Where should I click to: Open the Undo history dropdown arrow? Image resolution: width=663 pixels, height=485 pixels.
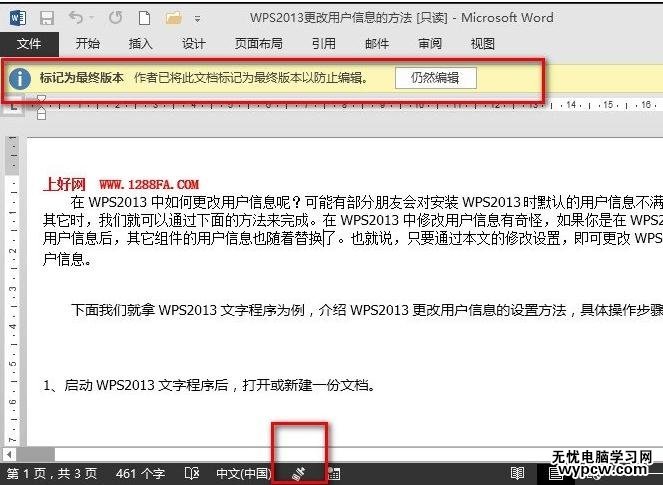[91, 18]
